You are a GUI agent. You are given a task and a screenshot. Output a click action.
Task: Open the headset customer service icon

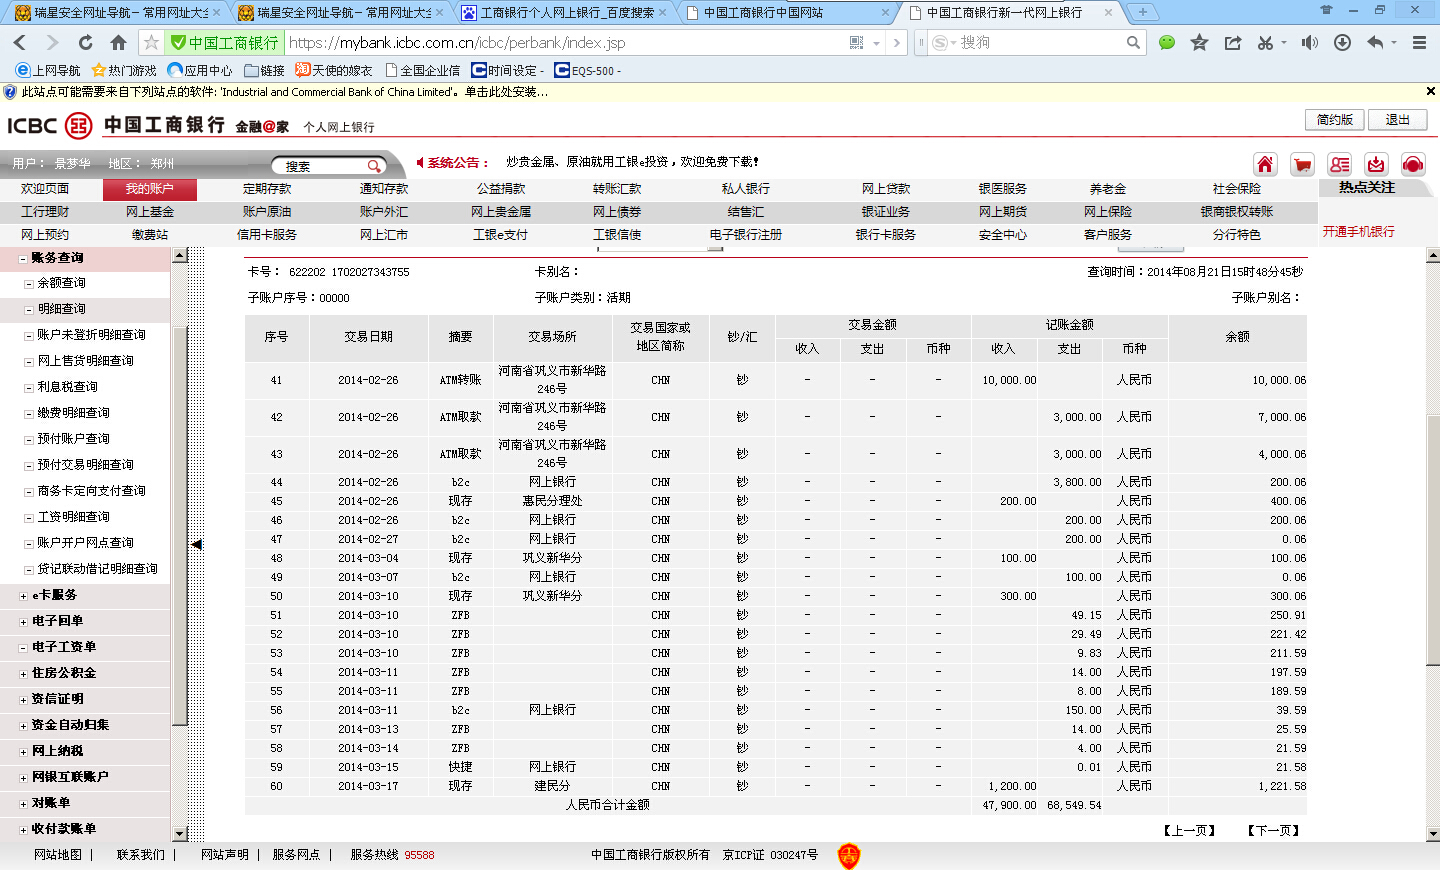pos(1413,165)
